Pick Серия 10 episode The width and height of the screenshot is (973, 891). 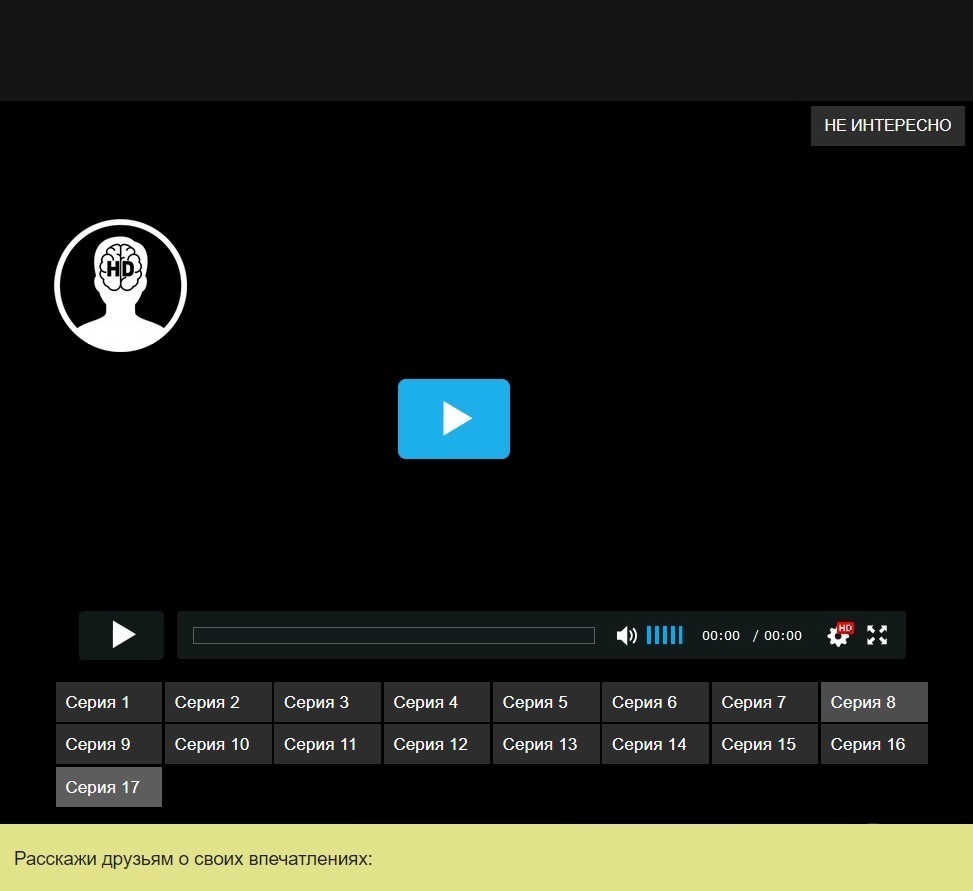coord(218,744)
